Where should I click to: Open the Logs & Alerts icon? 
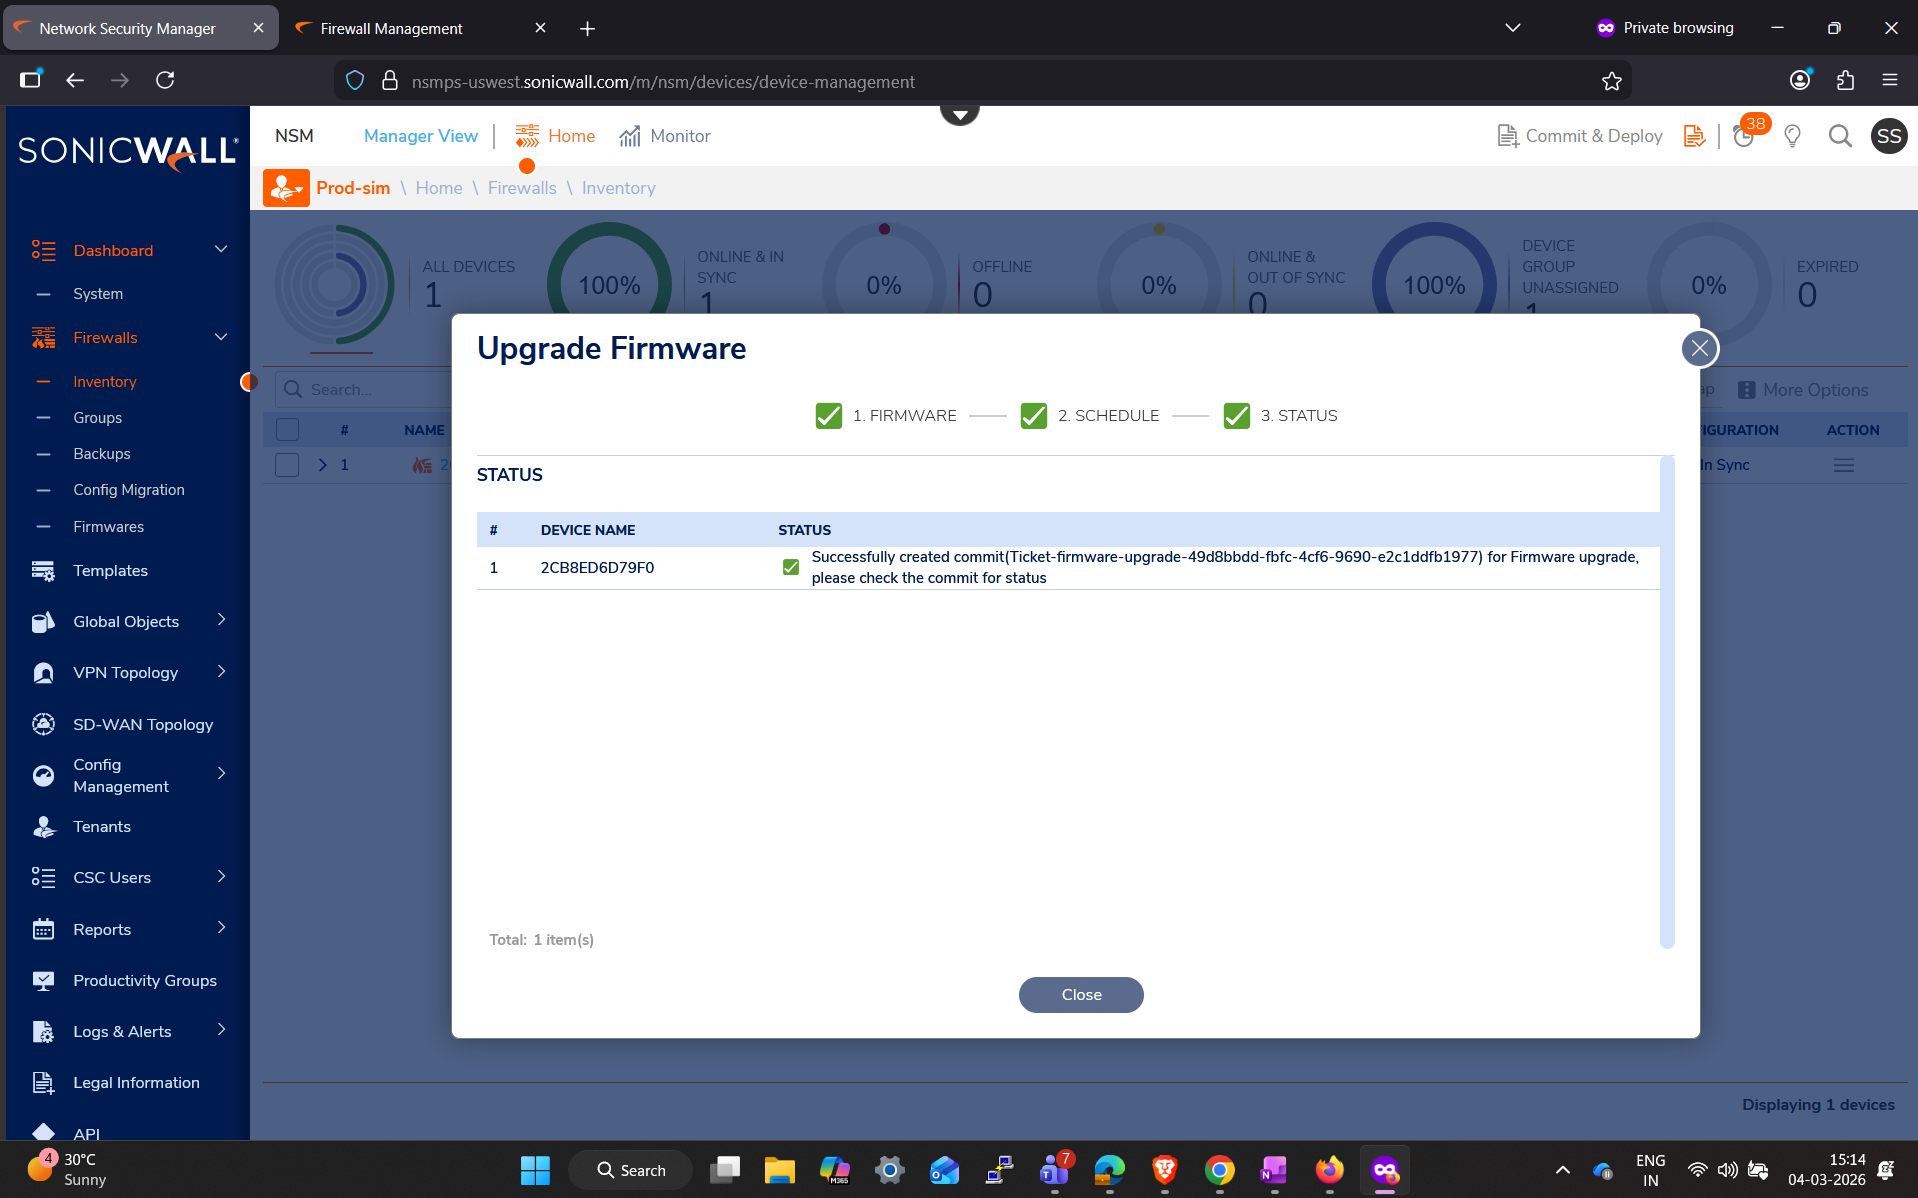tap(43, 1032)
